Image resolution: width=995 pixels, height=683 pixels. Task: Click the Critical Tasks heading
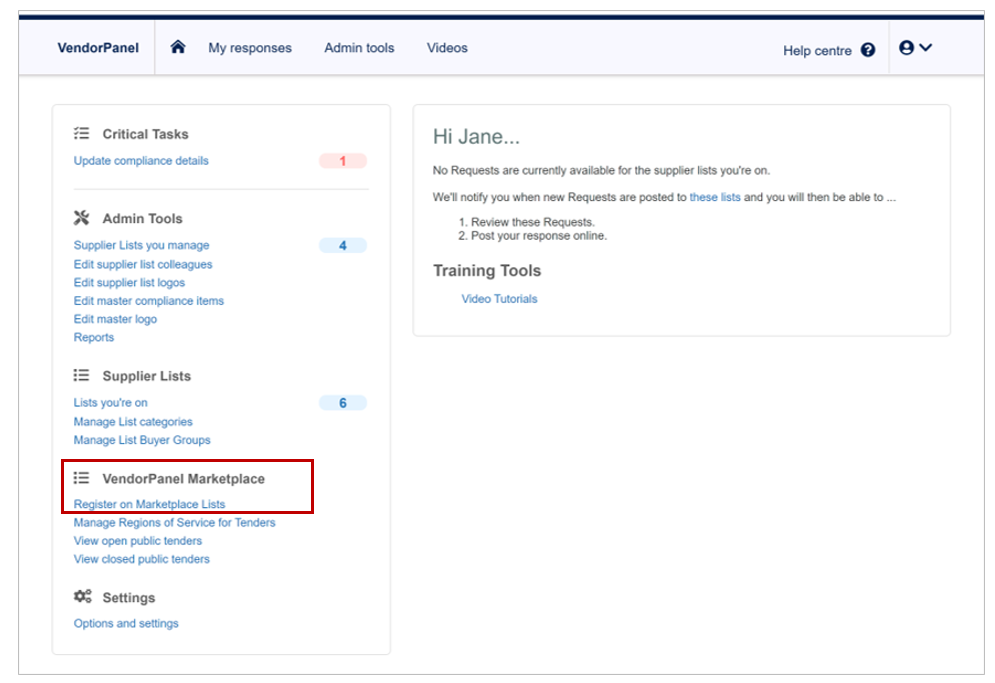point(145,134)
